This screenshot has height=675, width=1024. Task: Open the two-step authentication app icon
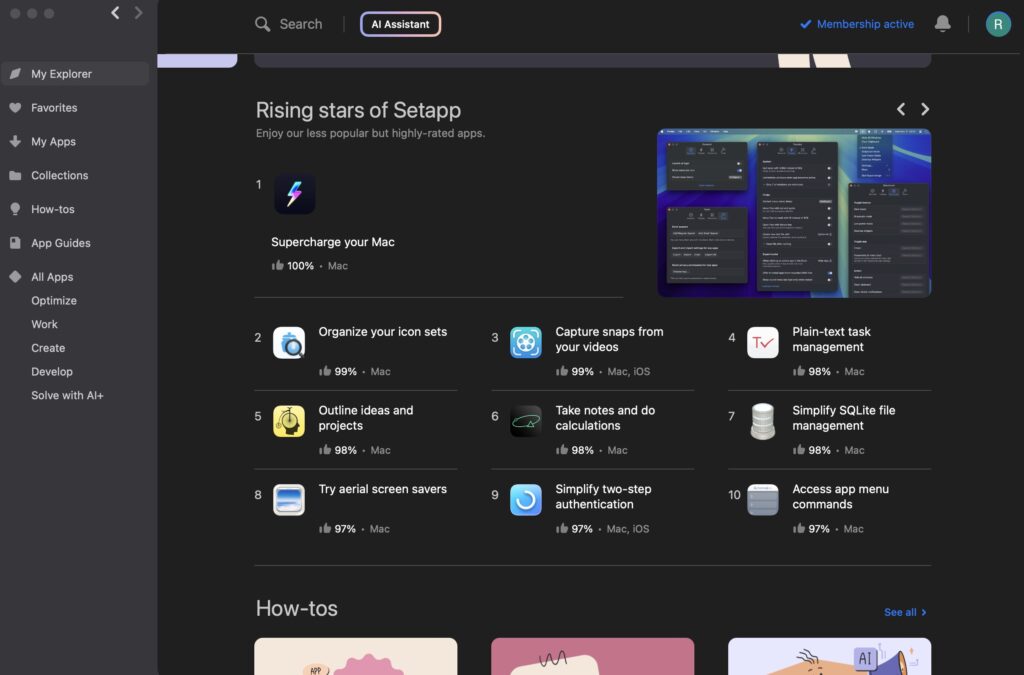tap(526, 500)
